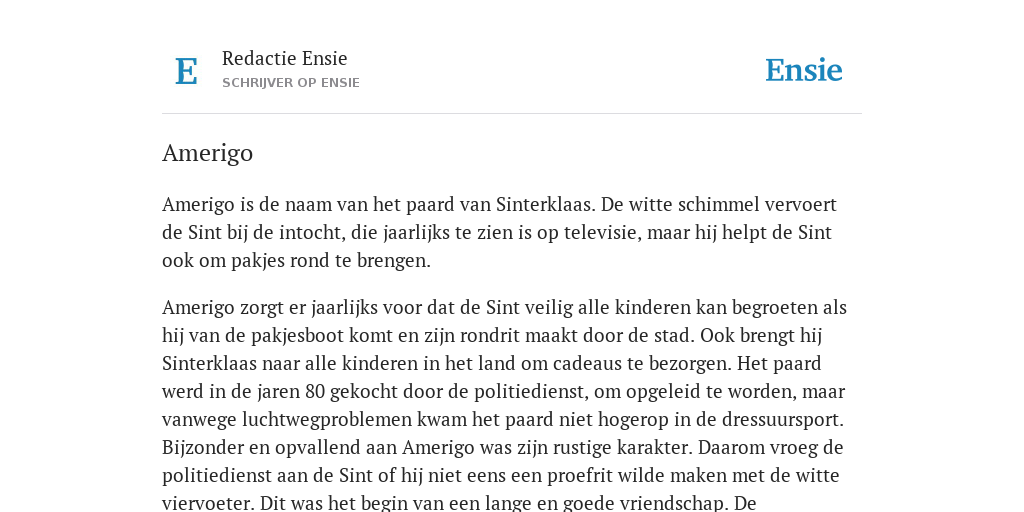Click the Amerigo article heading
This screenshot has height=512, width=1024.
(207, 153)
